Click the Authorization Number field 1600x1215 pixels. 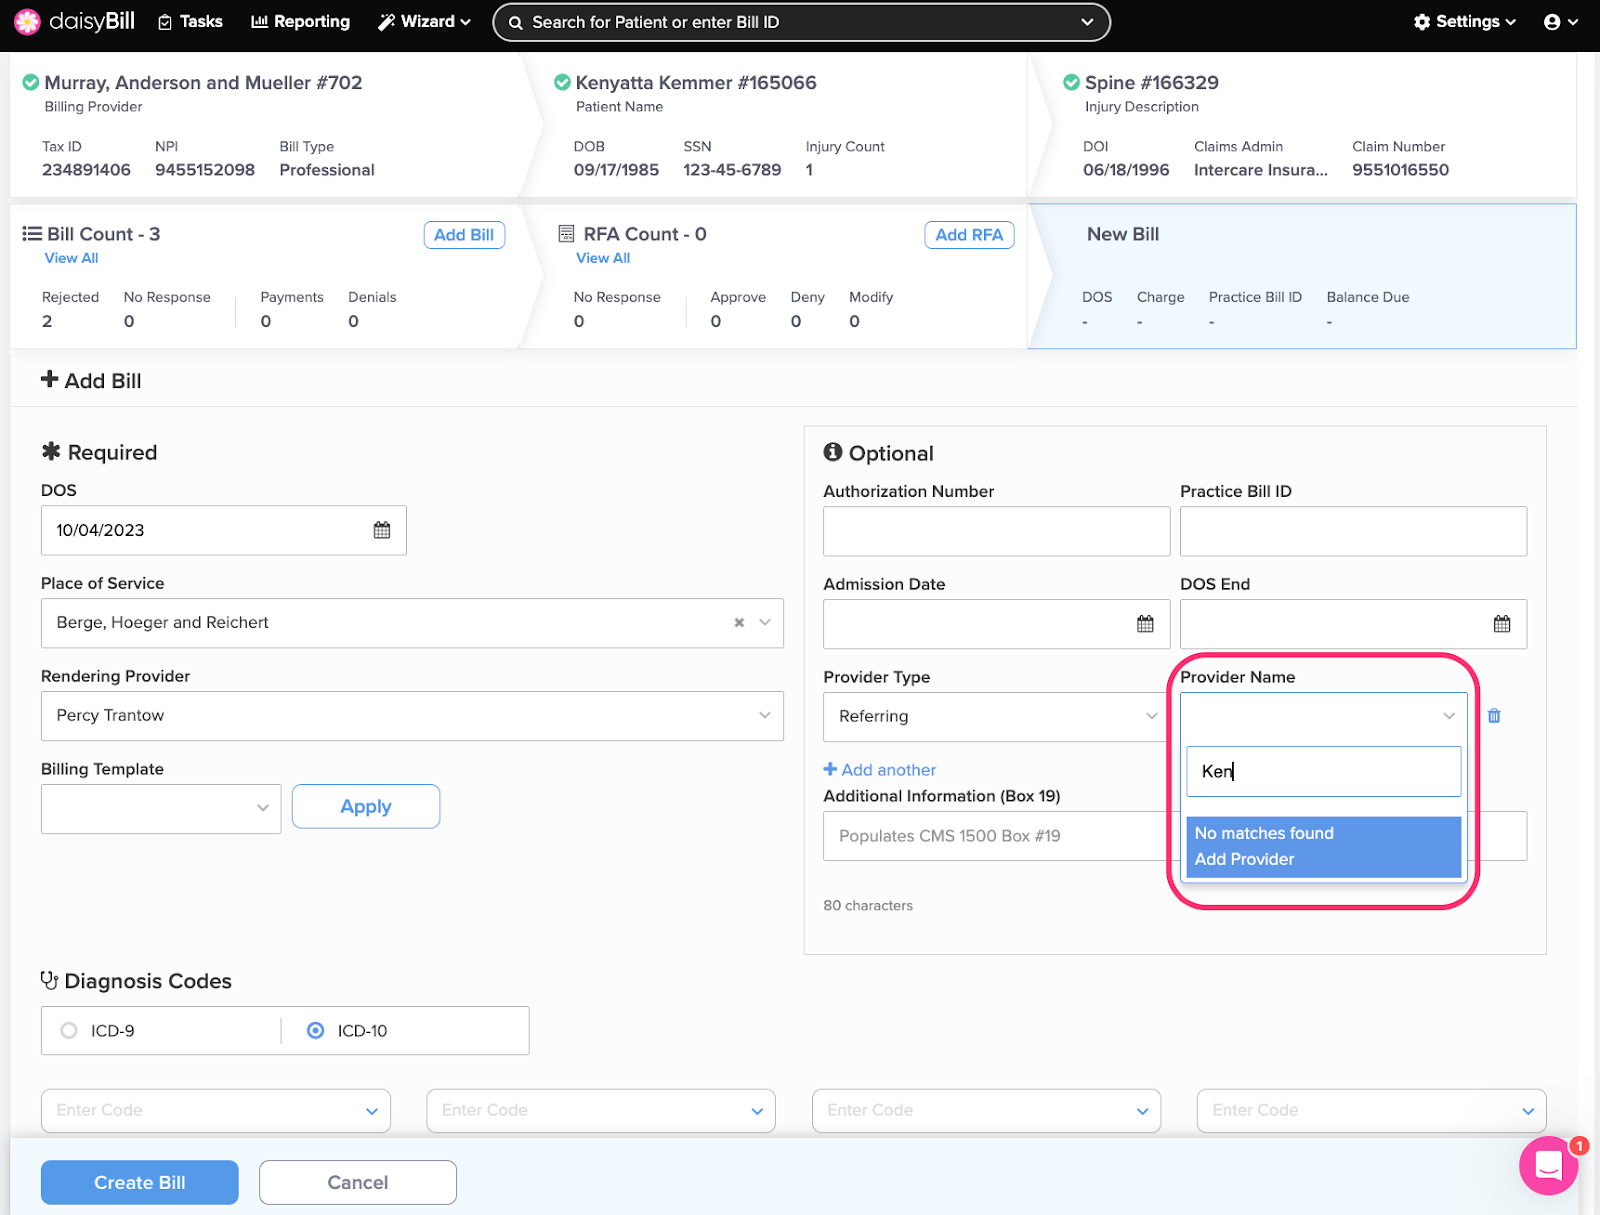[x=996, y=531]
